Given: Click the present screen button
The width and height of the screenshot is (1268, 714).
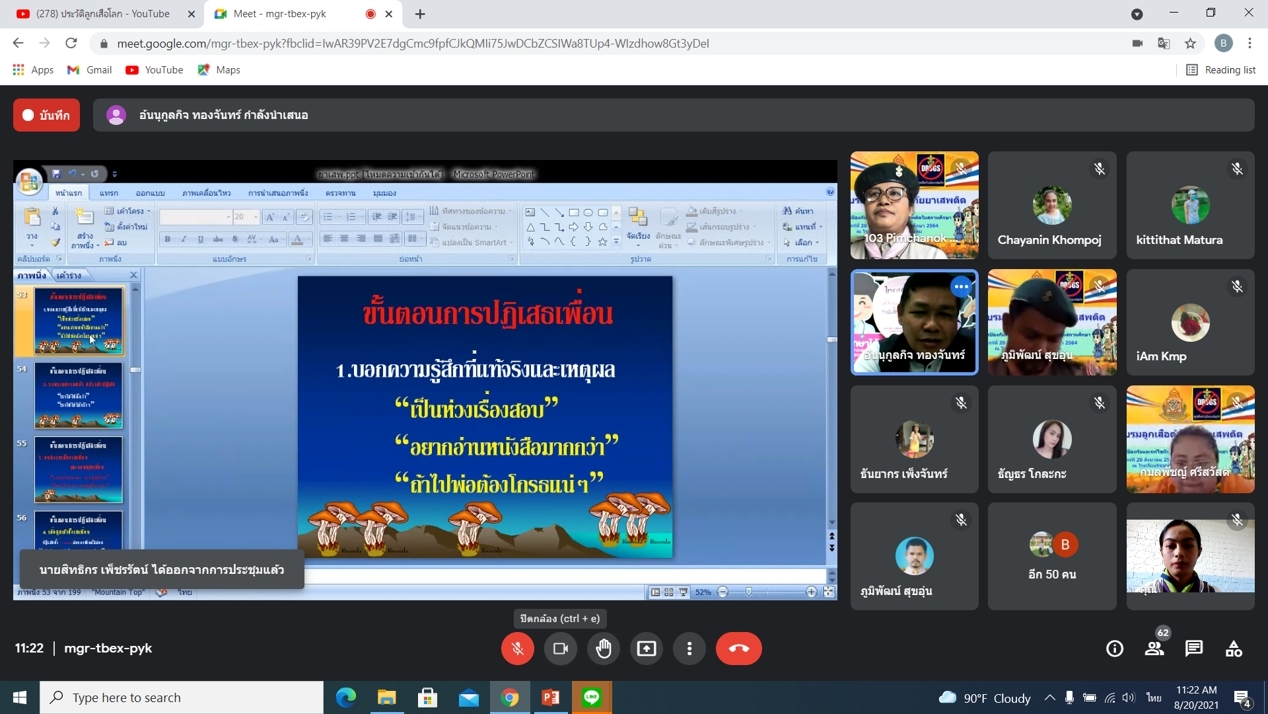Looking at the screenshot, I should pos(647,648).
